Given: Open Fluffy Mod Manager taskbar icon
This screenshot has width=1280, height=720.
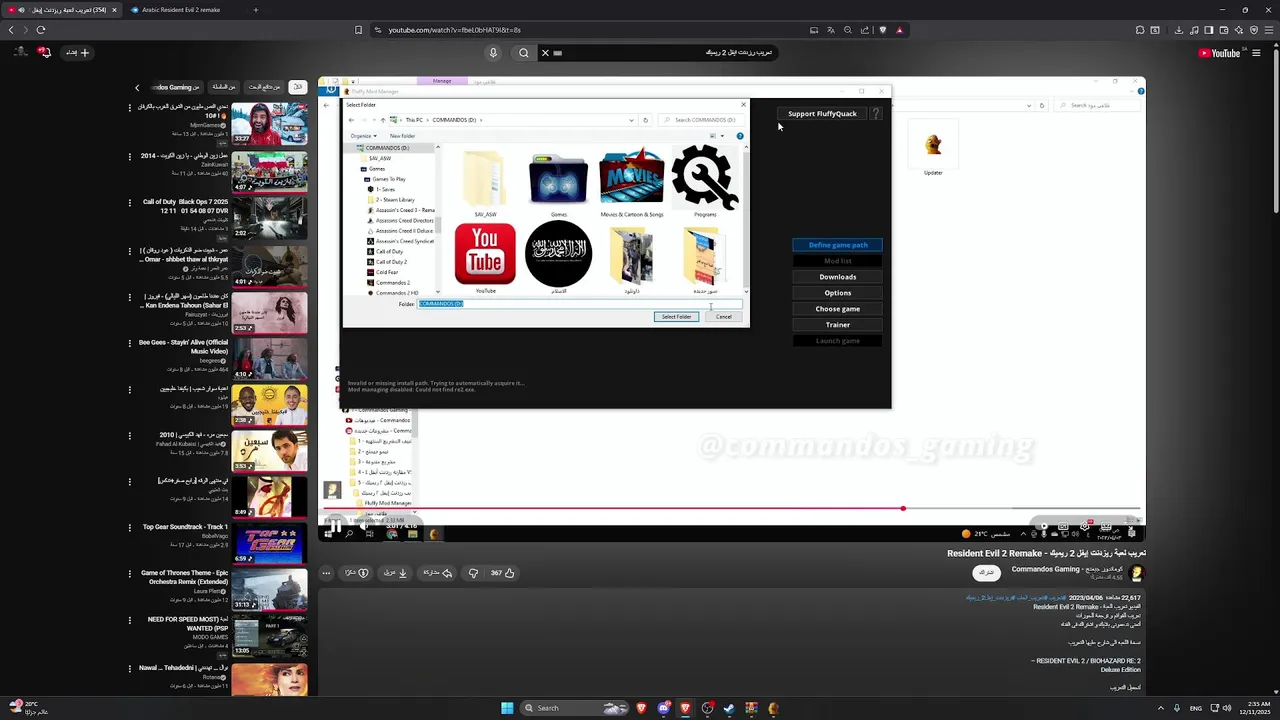Looking at the screenshot, I should (x=773, y=709).
